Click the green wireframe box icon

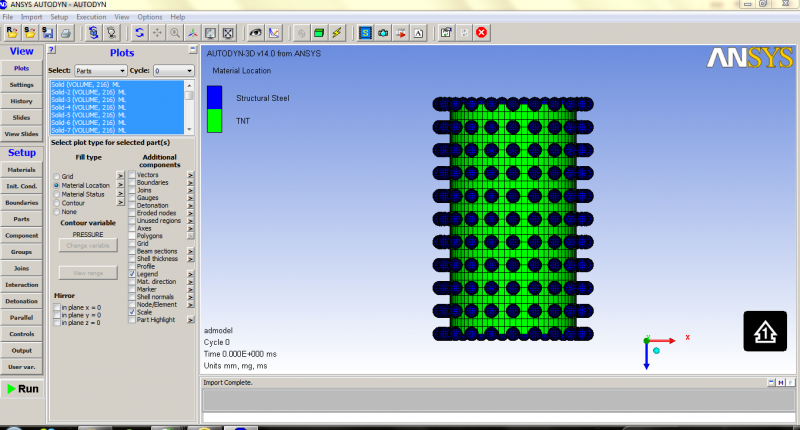[x=319, y=33]
